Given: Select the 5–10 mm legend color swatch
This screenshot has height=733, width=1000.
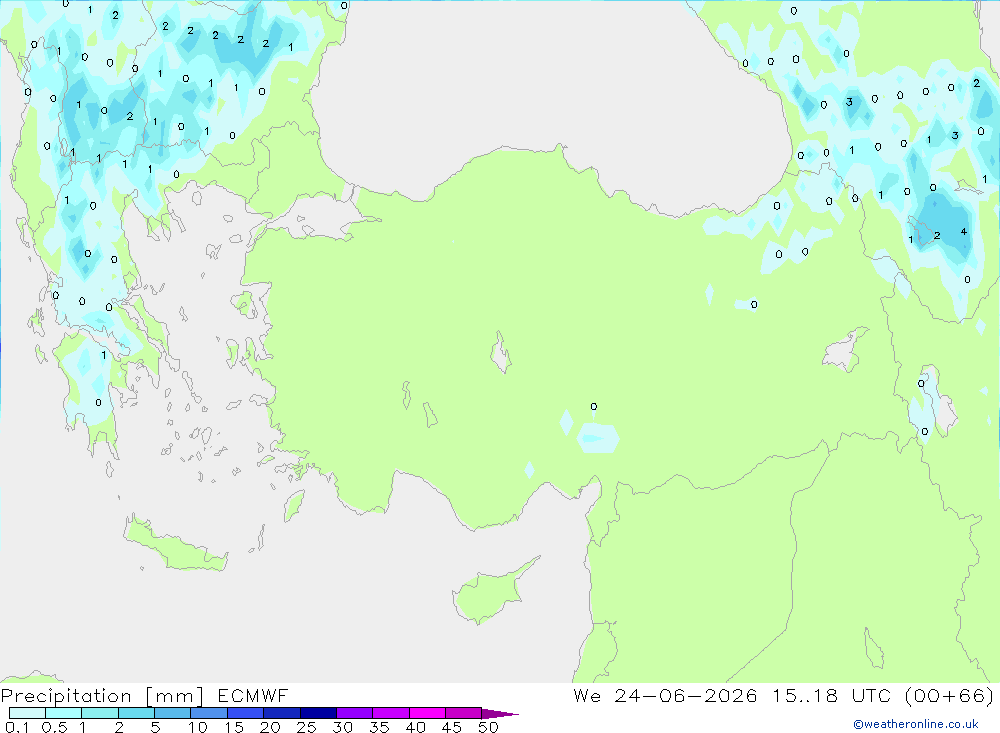Looking at the screenshot, I should (x=172, y=713).
